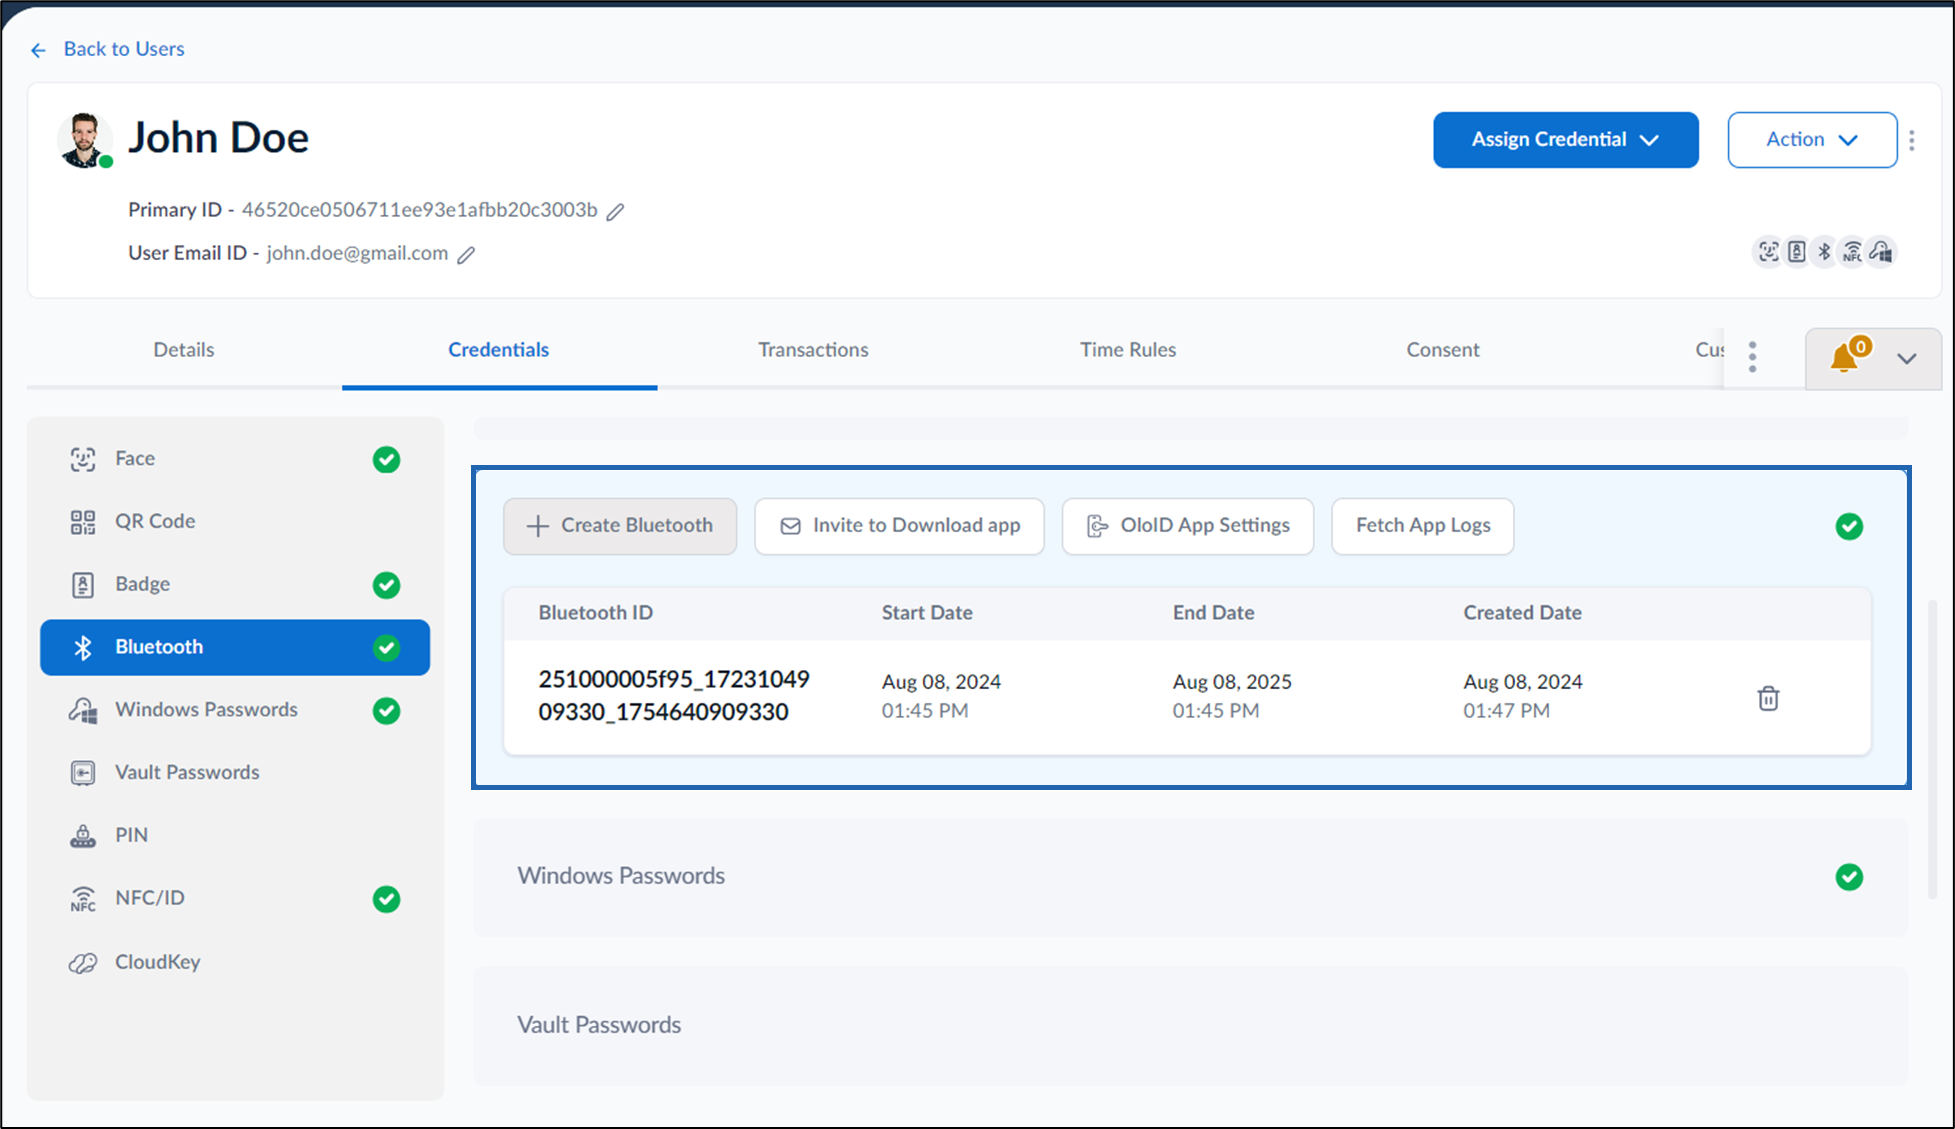
Task: Click the Windows password icon in header
Action: tap(1881, 252)
